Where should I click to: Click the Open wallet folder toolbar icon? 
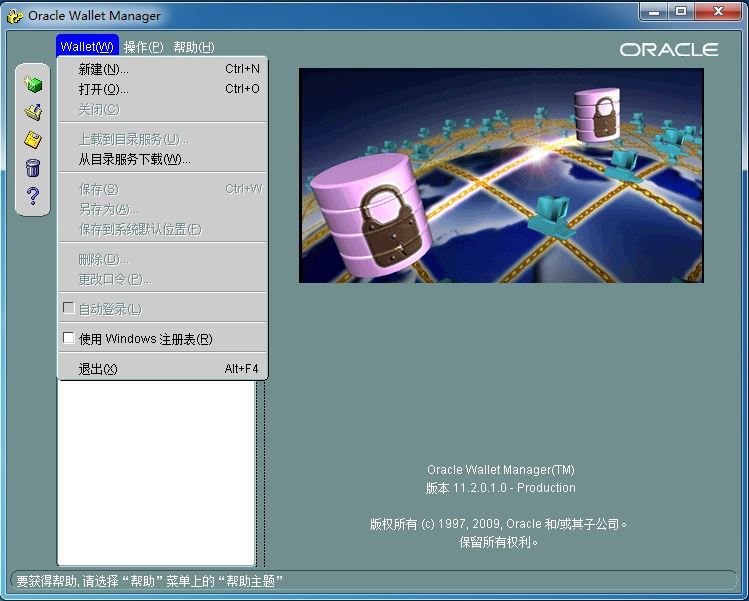(x=33, y=112)
